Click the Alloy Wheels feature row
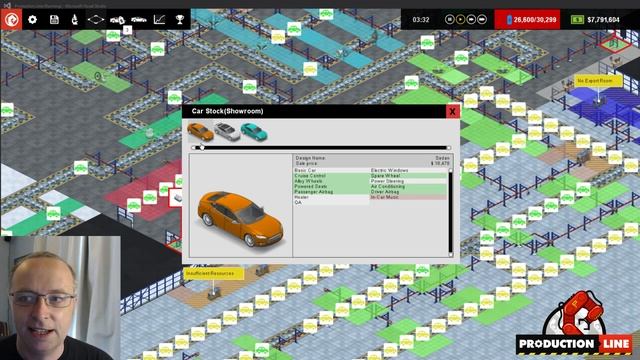 pos(331,181)
